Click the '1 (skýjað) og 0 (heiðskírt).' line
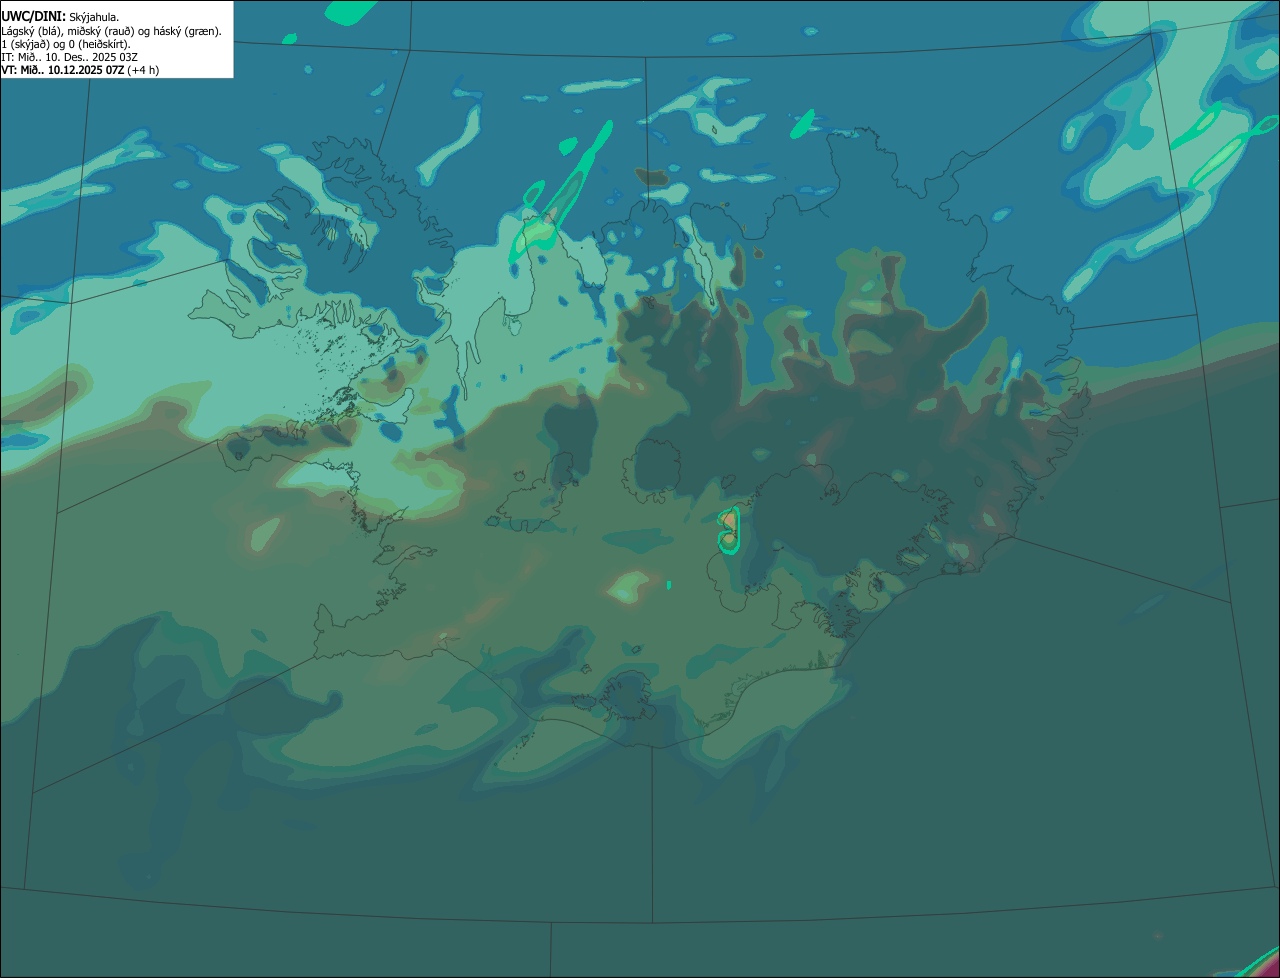Viewport: 1280px width, 978px height. pyautogui.click(x=66, y=44)
